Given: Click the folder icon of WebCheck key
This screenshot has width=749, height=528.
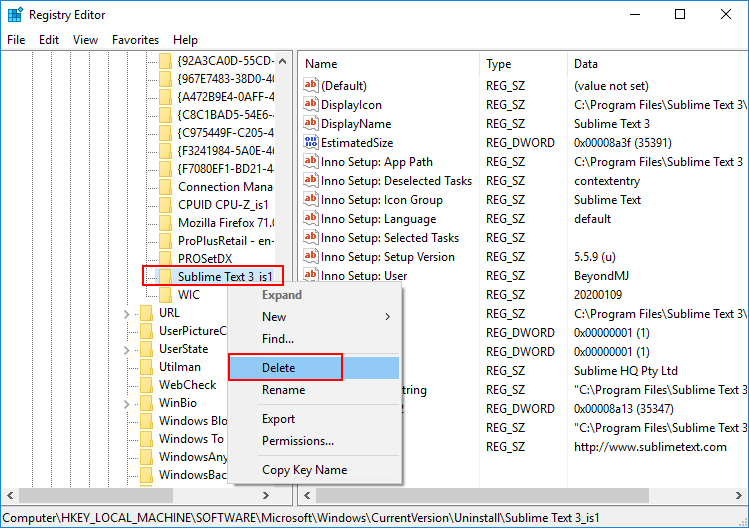Looking at the screenshot, I should coord(146,385).
